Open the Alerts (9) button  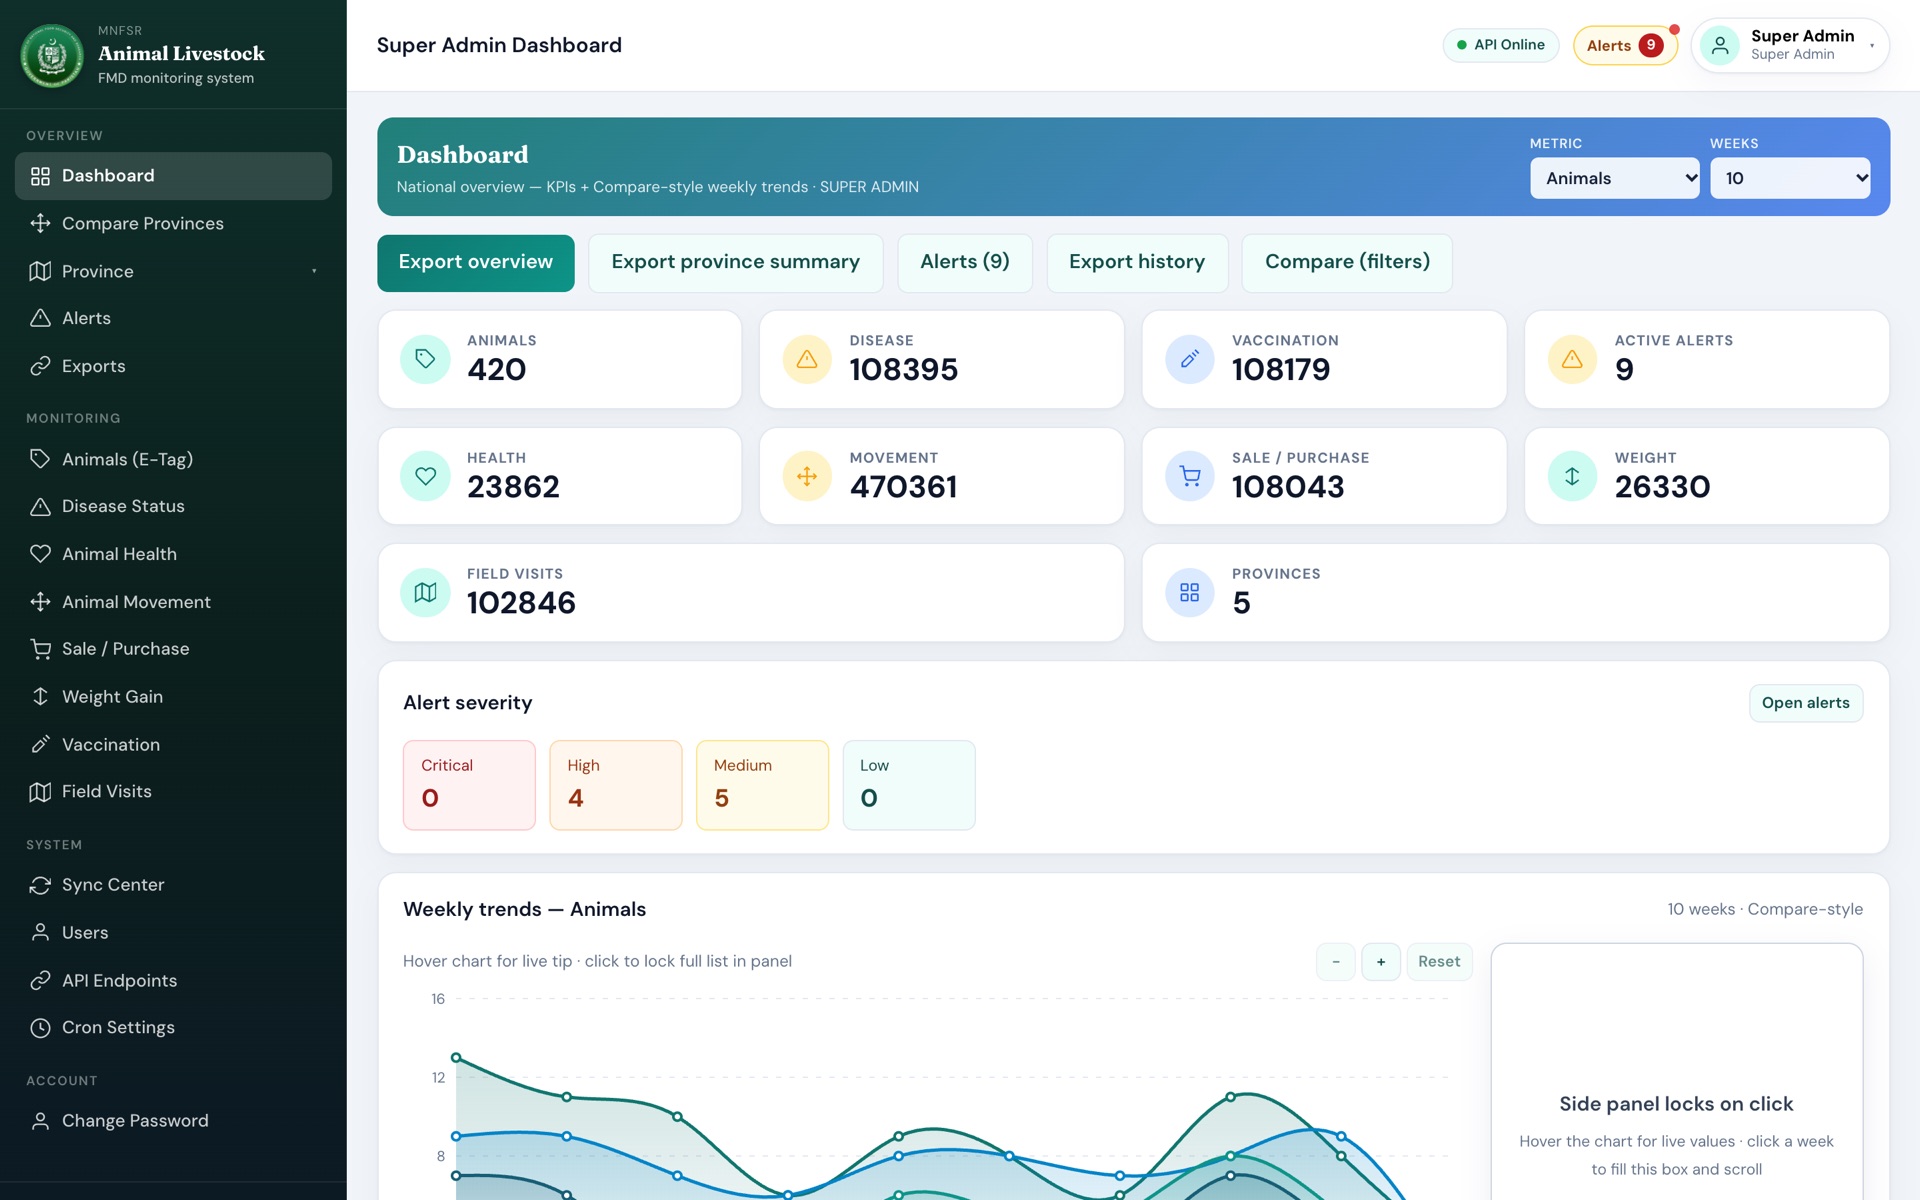964,263
